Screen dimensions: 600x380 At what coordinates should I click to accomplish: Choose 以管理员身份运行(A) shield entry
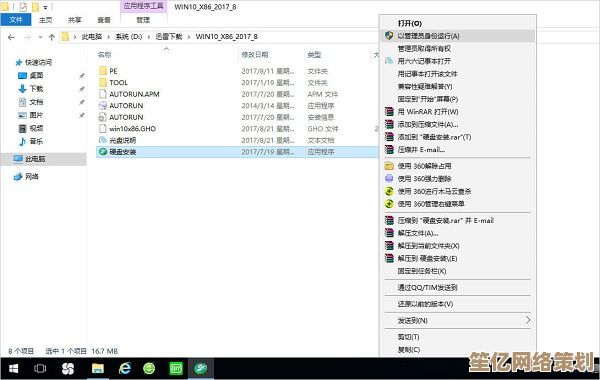[458, 36]
